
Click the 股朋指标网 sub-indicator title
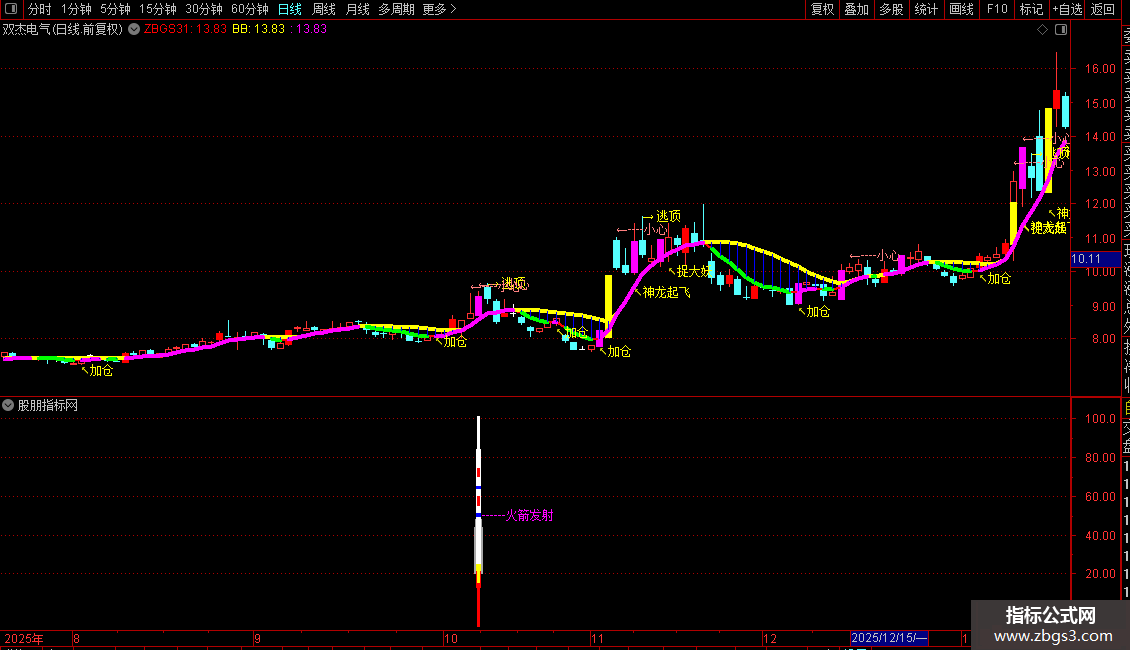coord(48,405)
